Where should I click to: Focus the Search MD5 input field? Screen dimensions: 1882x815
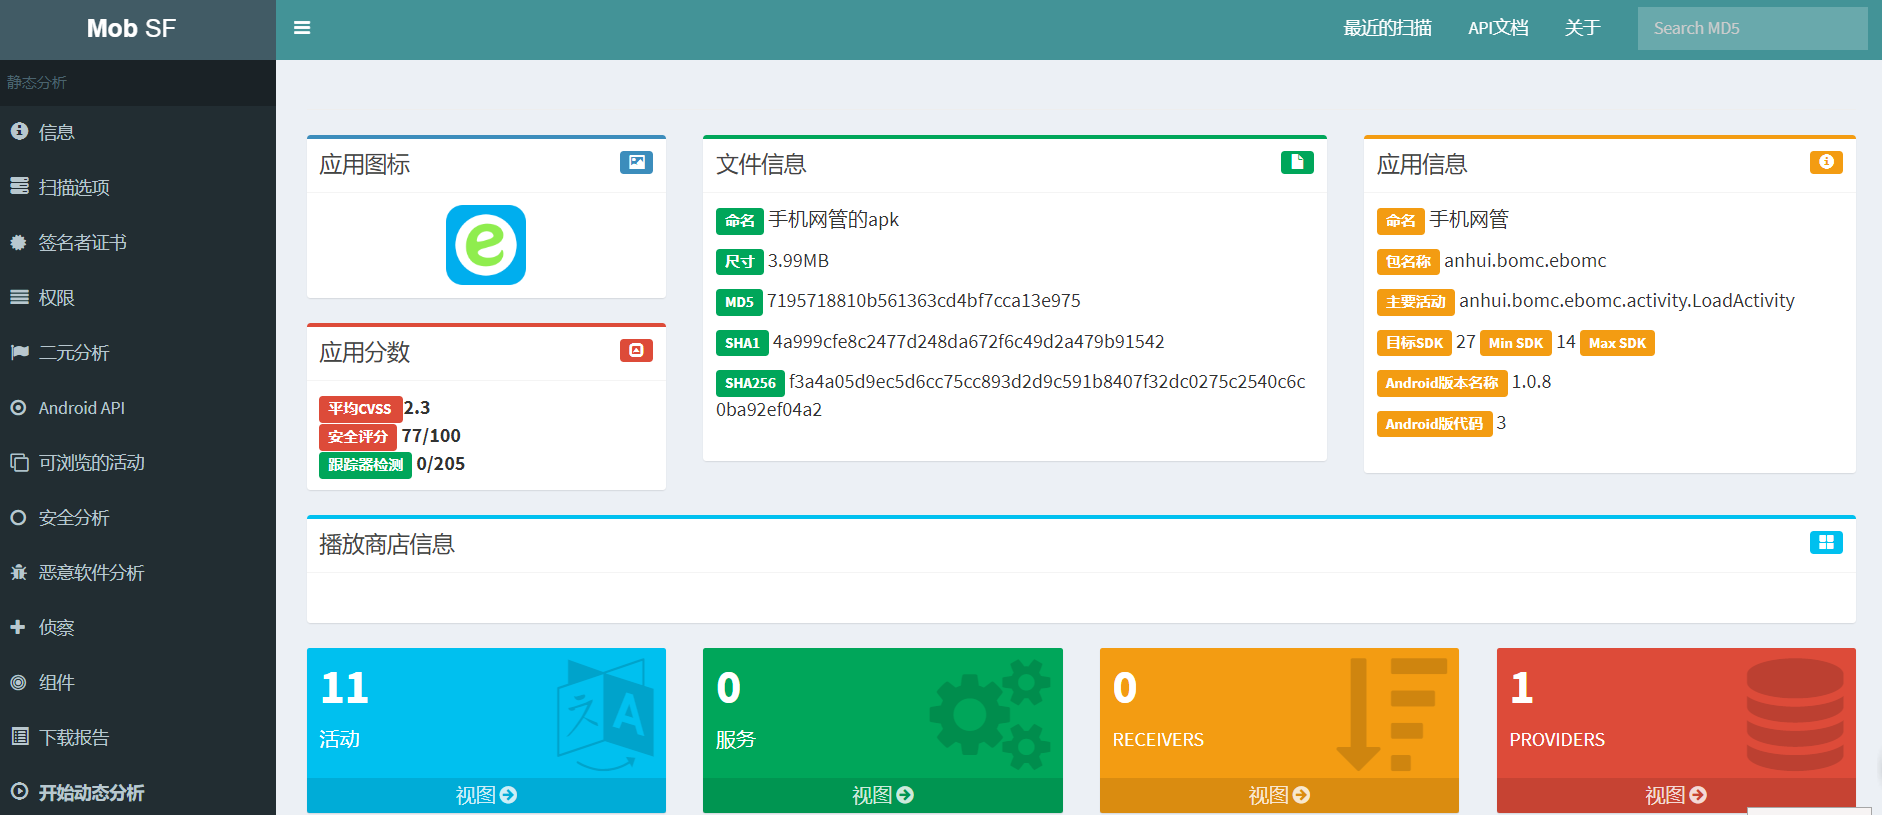pyautogui.click(x=1752, y=28)
